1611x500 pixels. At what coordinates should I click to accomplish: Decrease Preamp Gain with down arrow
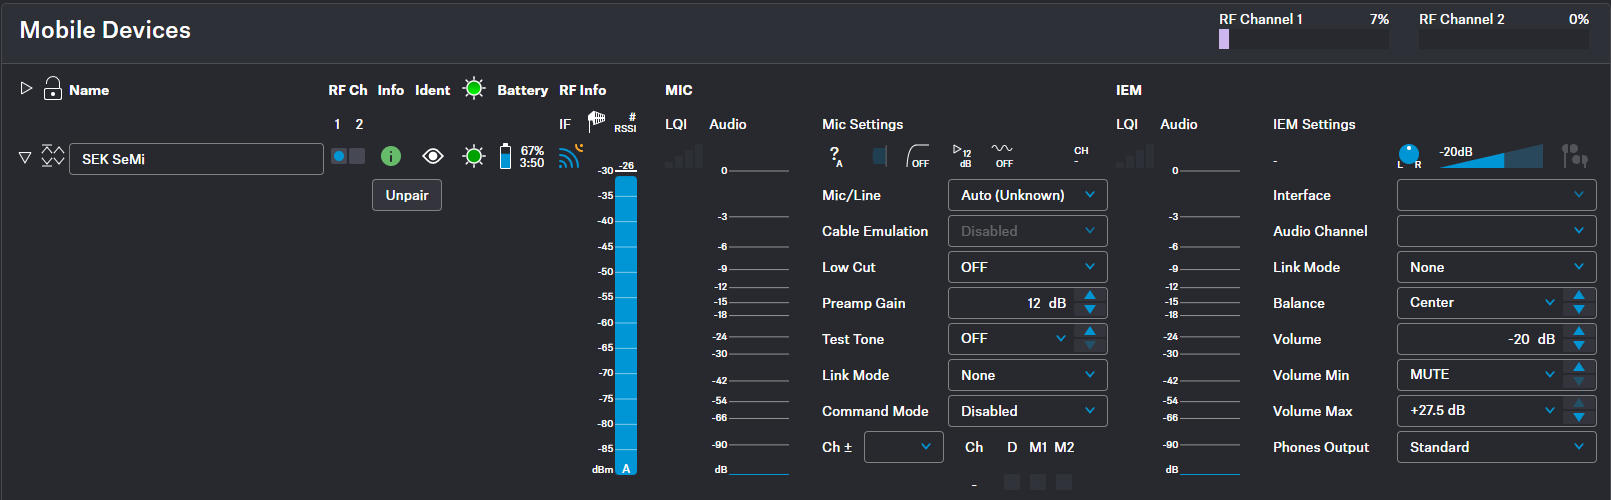point(1090,310)
